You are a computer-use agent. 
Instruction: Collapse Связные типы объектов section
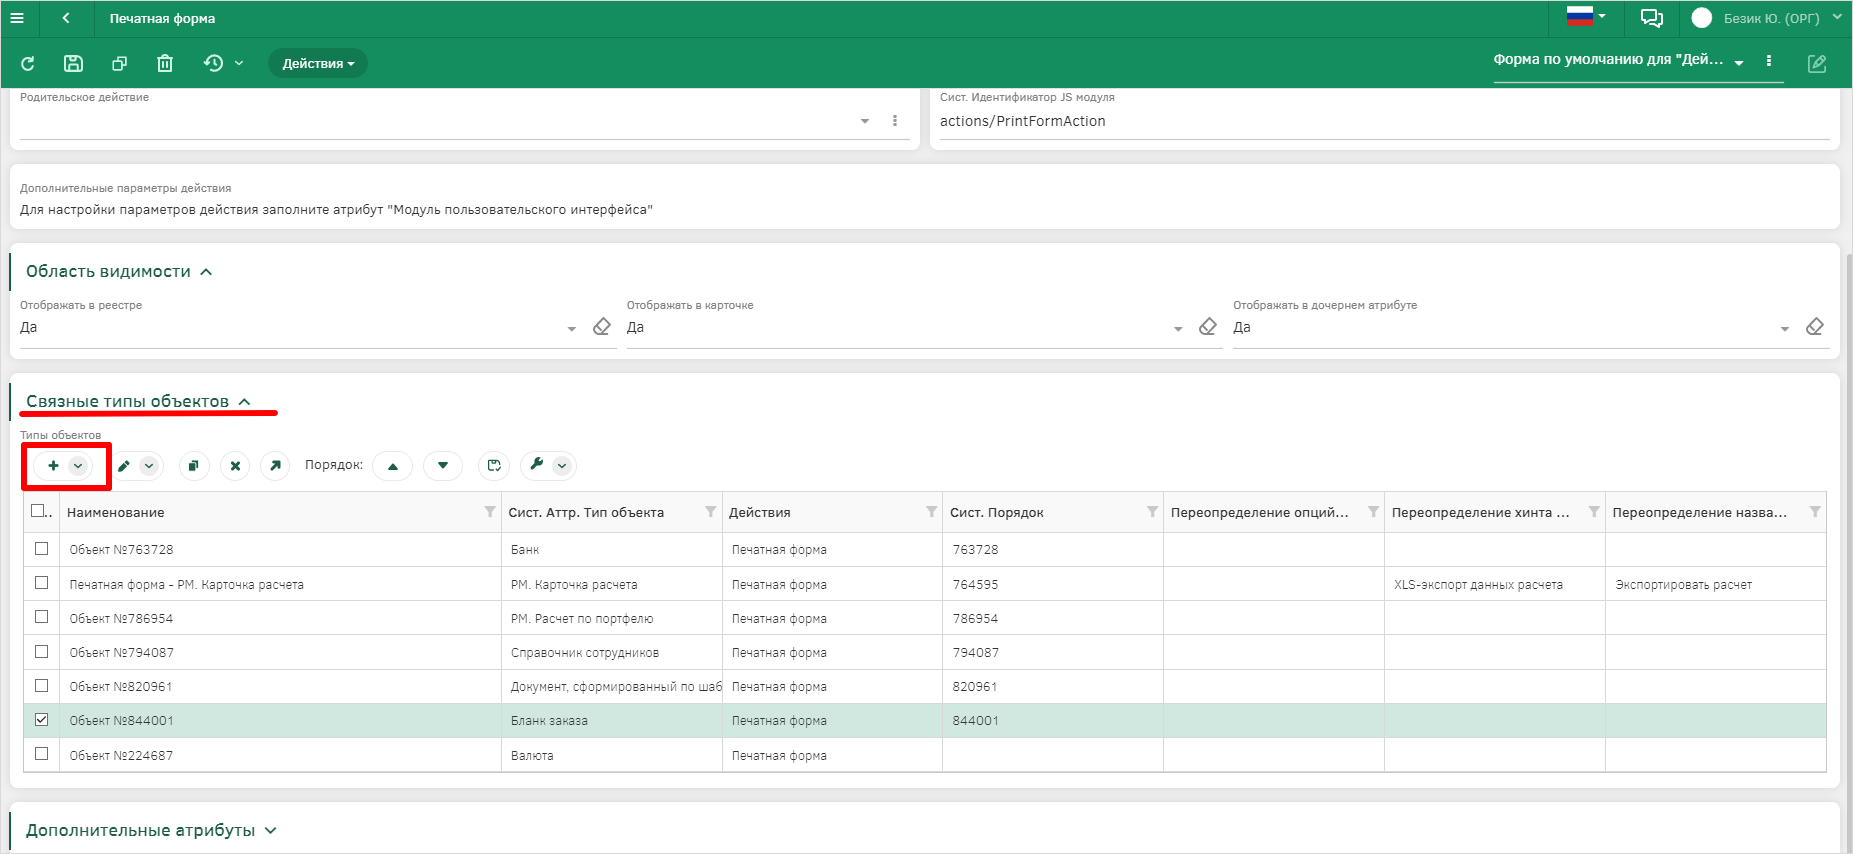(138, 402)
